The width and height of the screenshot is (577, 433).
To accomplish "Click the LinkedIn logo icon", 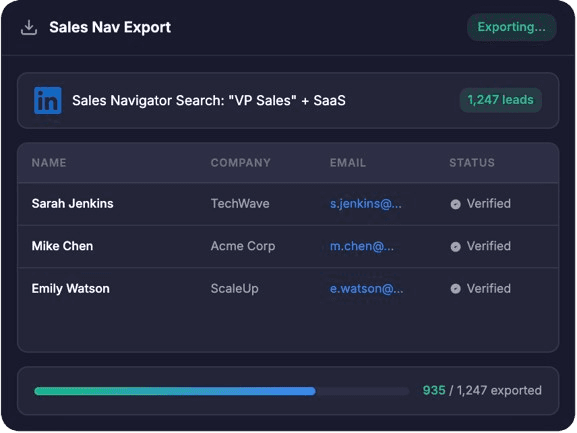I will [x=48, y=100].
